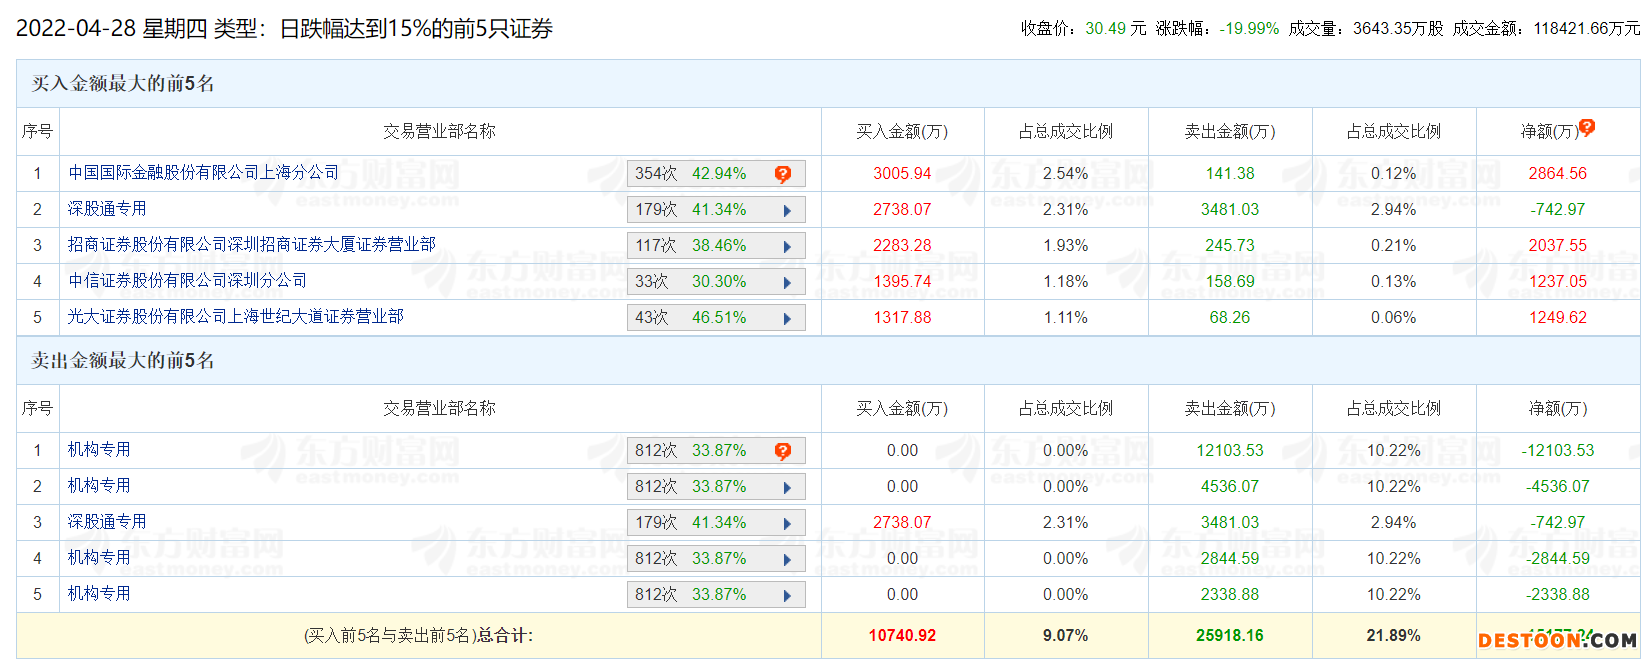Click arrow icon in fifth sell-table 机构专用 row
1650x663 pixels.
(787, 596)
